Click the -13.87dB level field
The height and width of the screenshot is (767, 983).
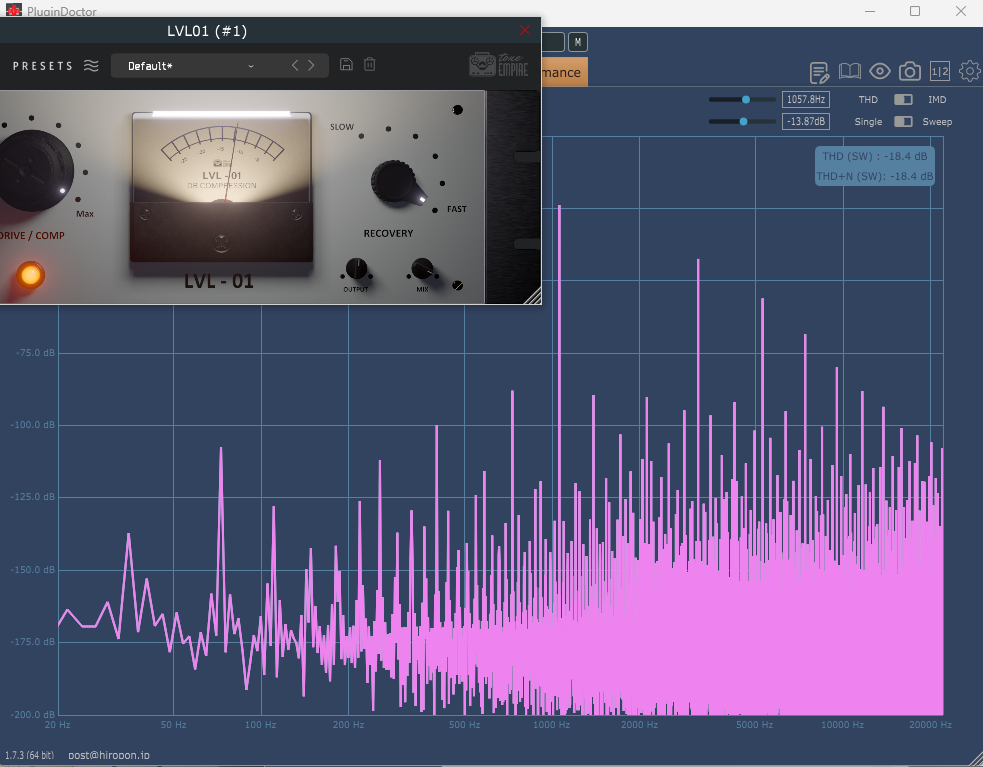pos(806,121)
